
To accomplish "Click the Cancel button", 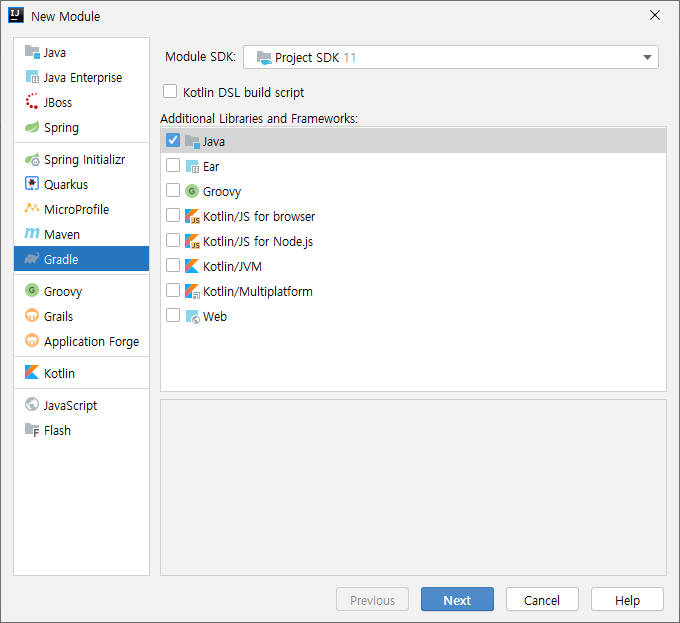I will [542, 600].
